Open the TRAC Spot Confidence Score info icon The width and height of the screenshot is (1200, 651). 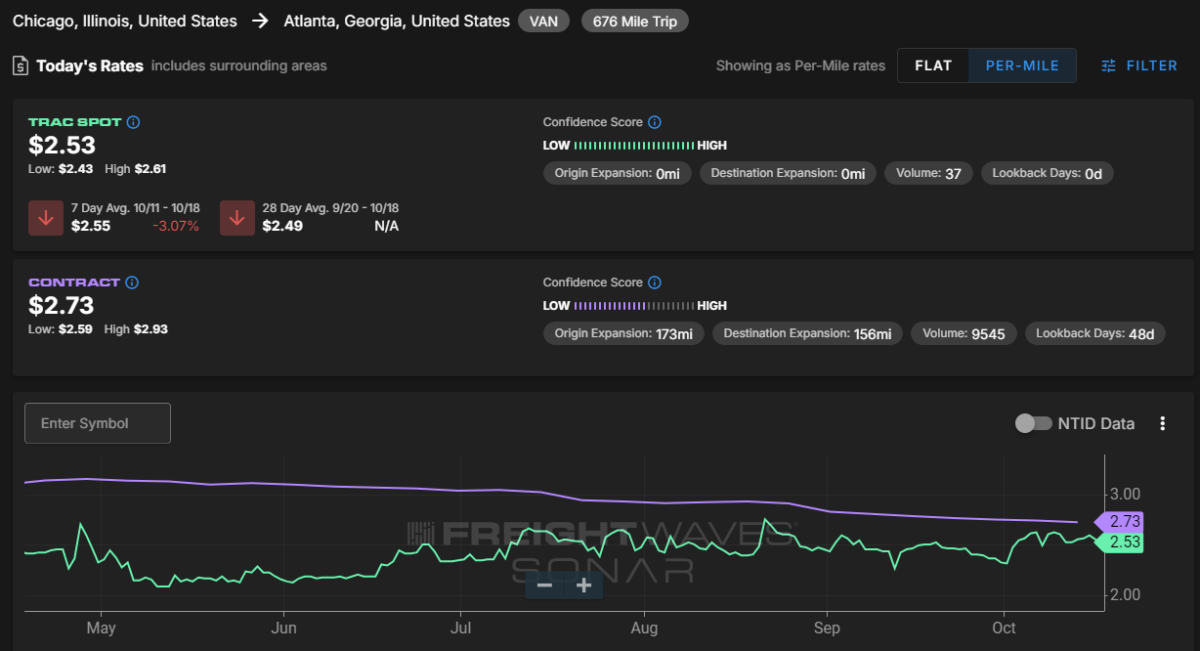(x=655, y=122)
